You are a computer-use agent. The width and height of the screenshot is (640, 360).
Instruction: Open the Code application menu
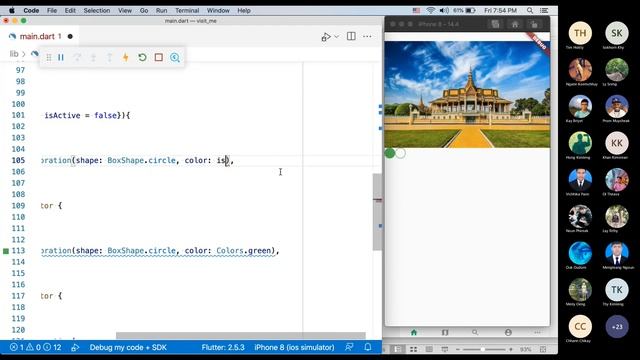tap(31, 11)
